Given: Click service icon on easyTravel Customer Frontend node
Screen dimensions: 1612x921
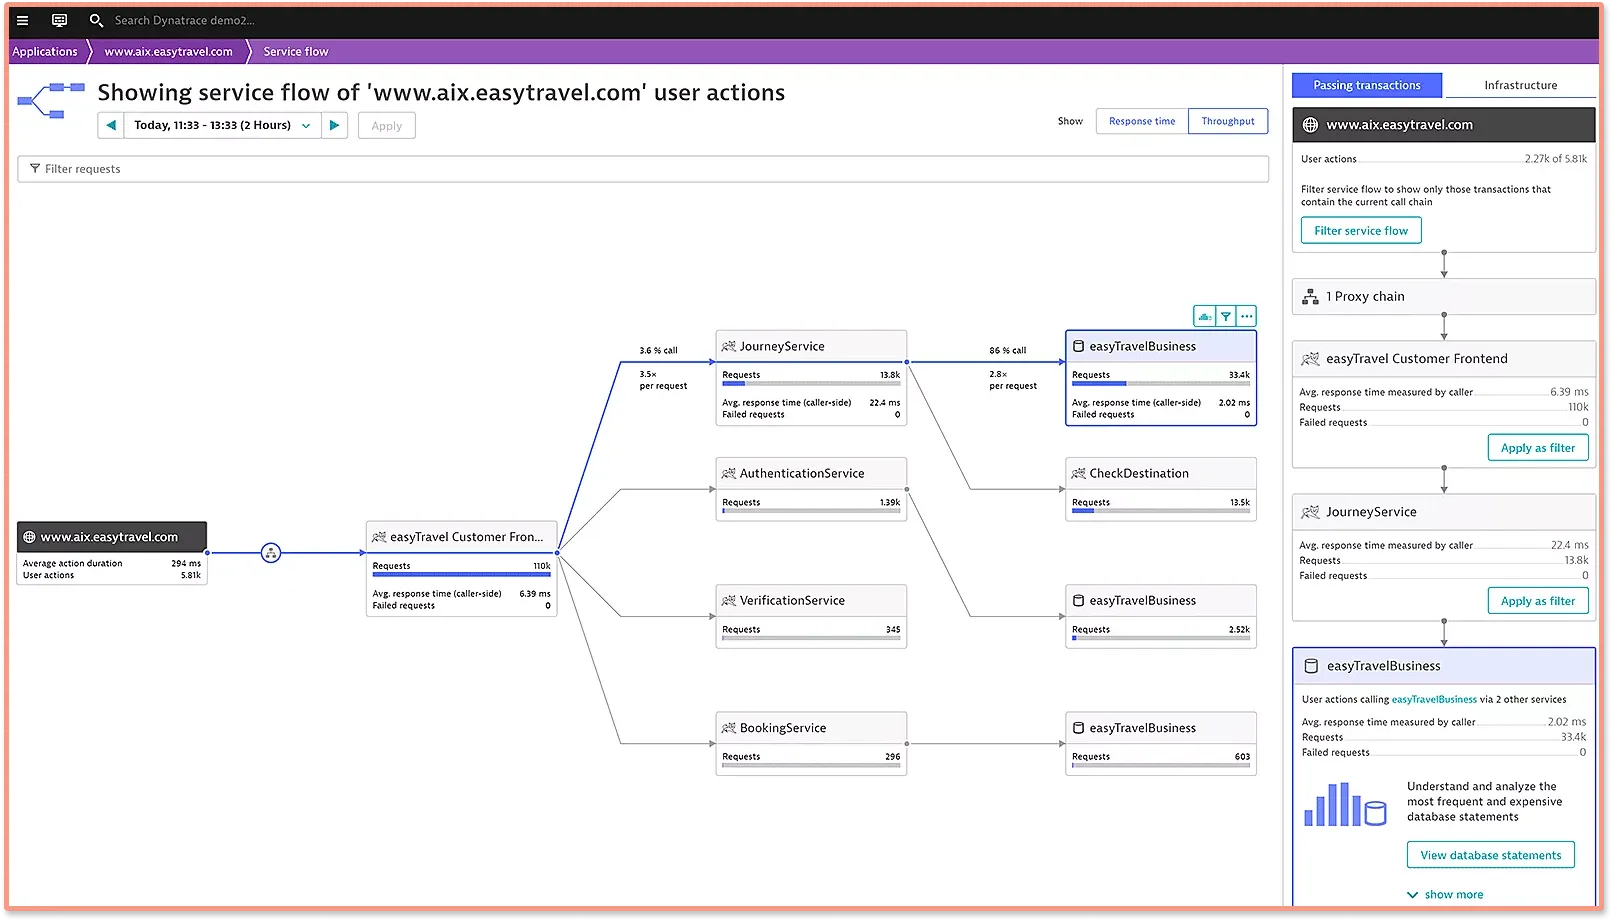Looking at the screenshot, I should 379,537.
